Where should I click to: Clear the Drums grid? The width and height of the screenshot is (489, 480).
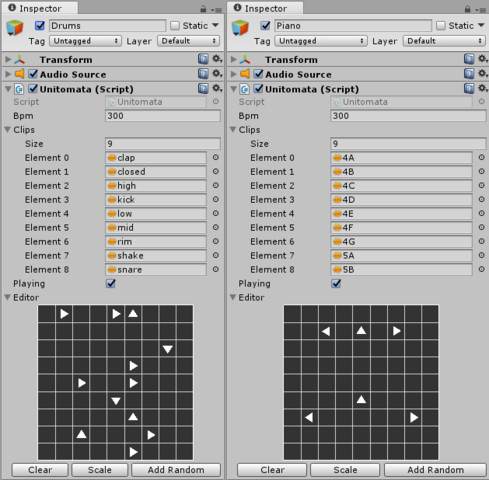coord(40,470)
